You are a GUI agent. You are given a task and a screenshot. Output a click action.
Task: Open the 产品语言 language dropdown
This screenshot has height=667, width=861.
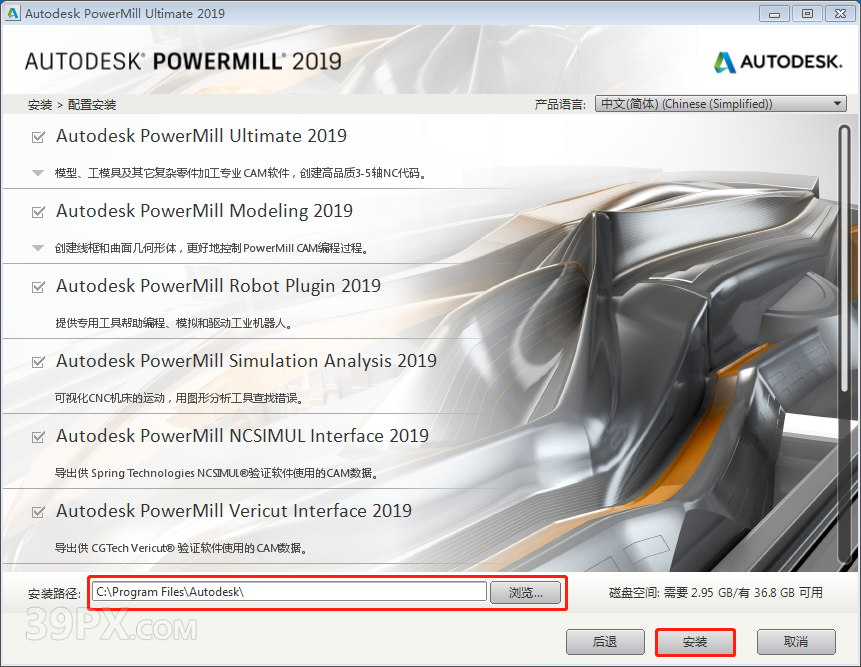point(720,104)
